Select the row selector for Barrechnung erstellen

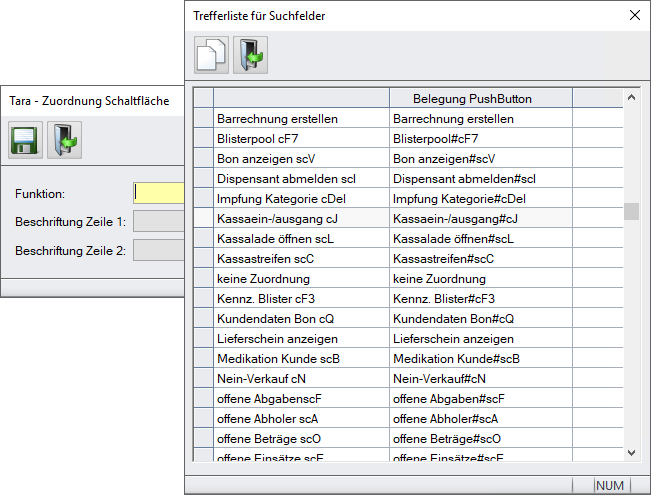tap(203, 118)
